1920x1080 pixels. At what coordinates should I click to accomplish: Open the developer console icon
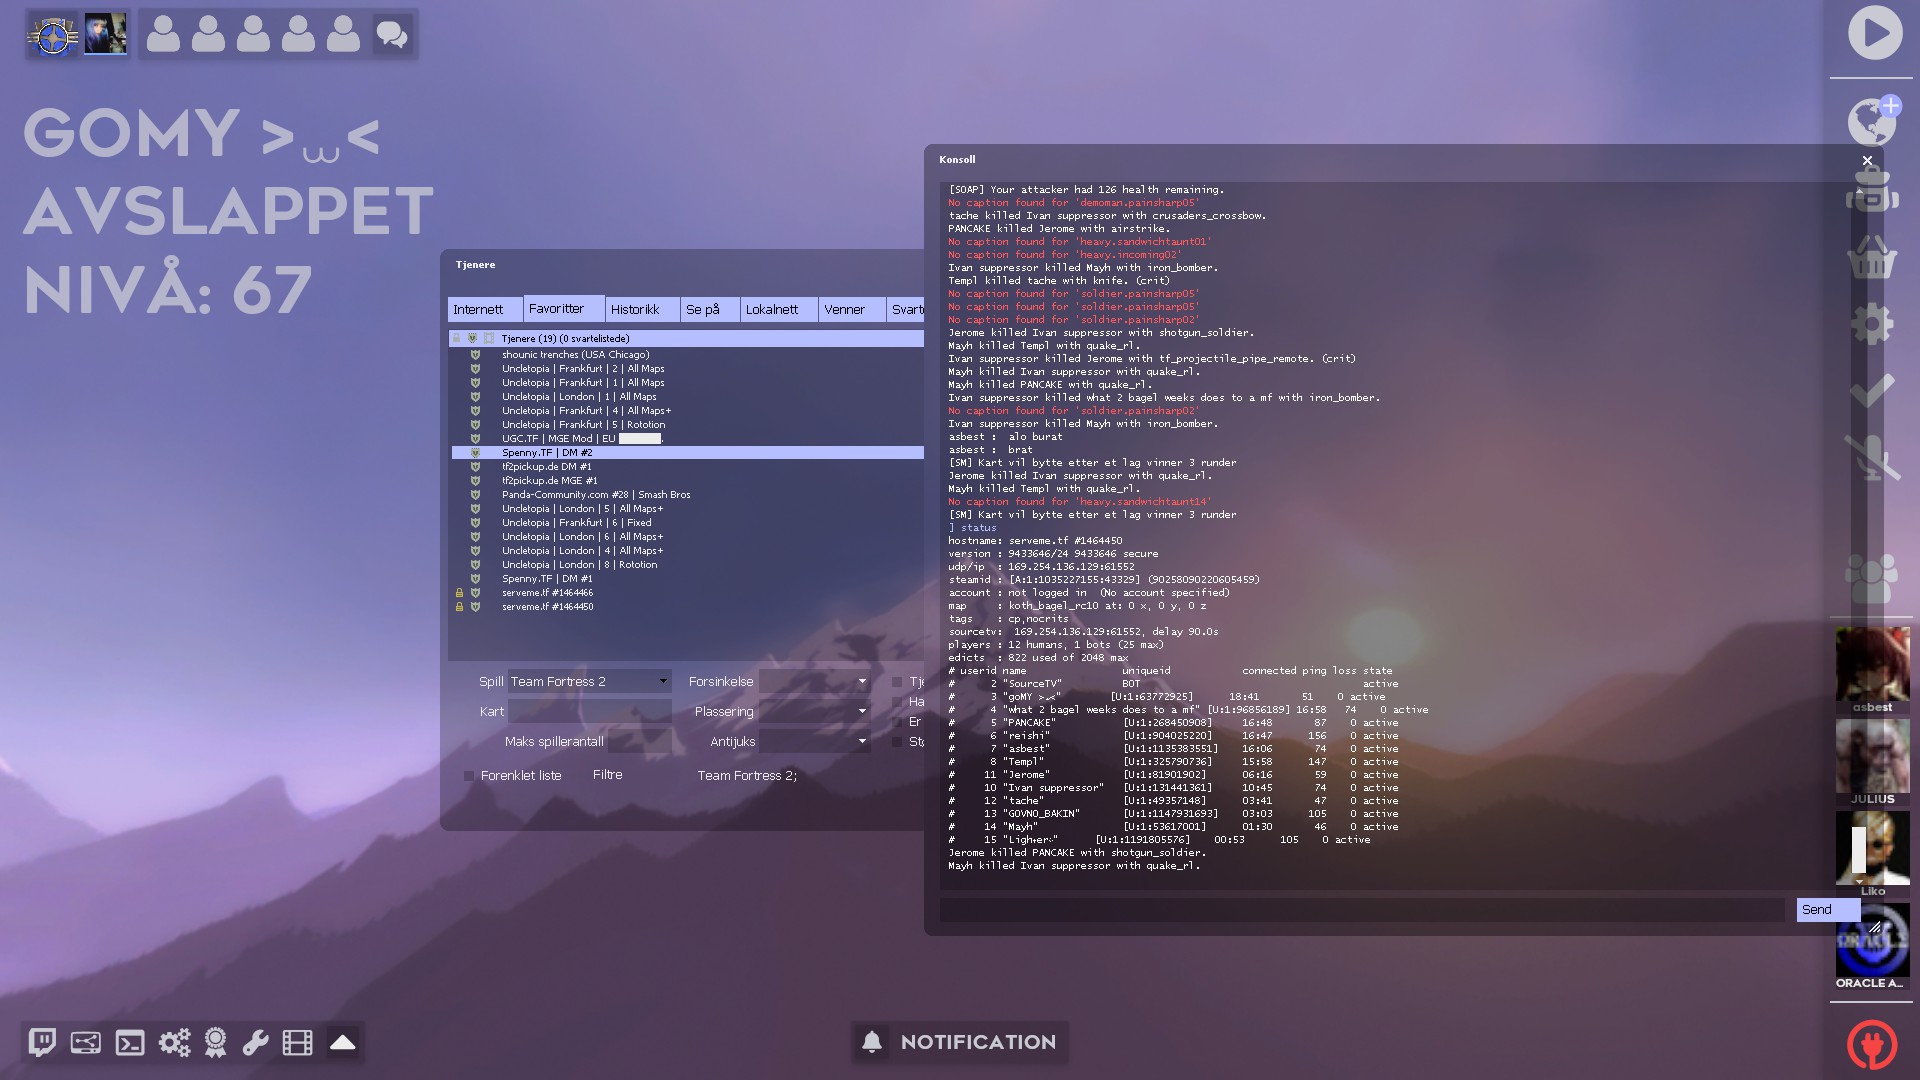(x=130, y=1043)
